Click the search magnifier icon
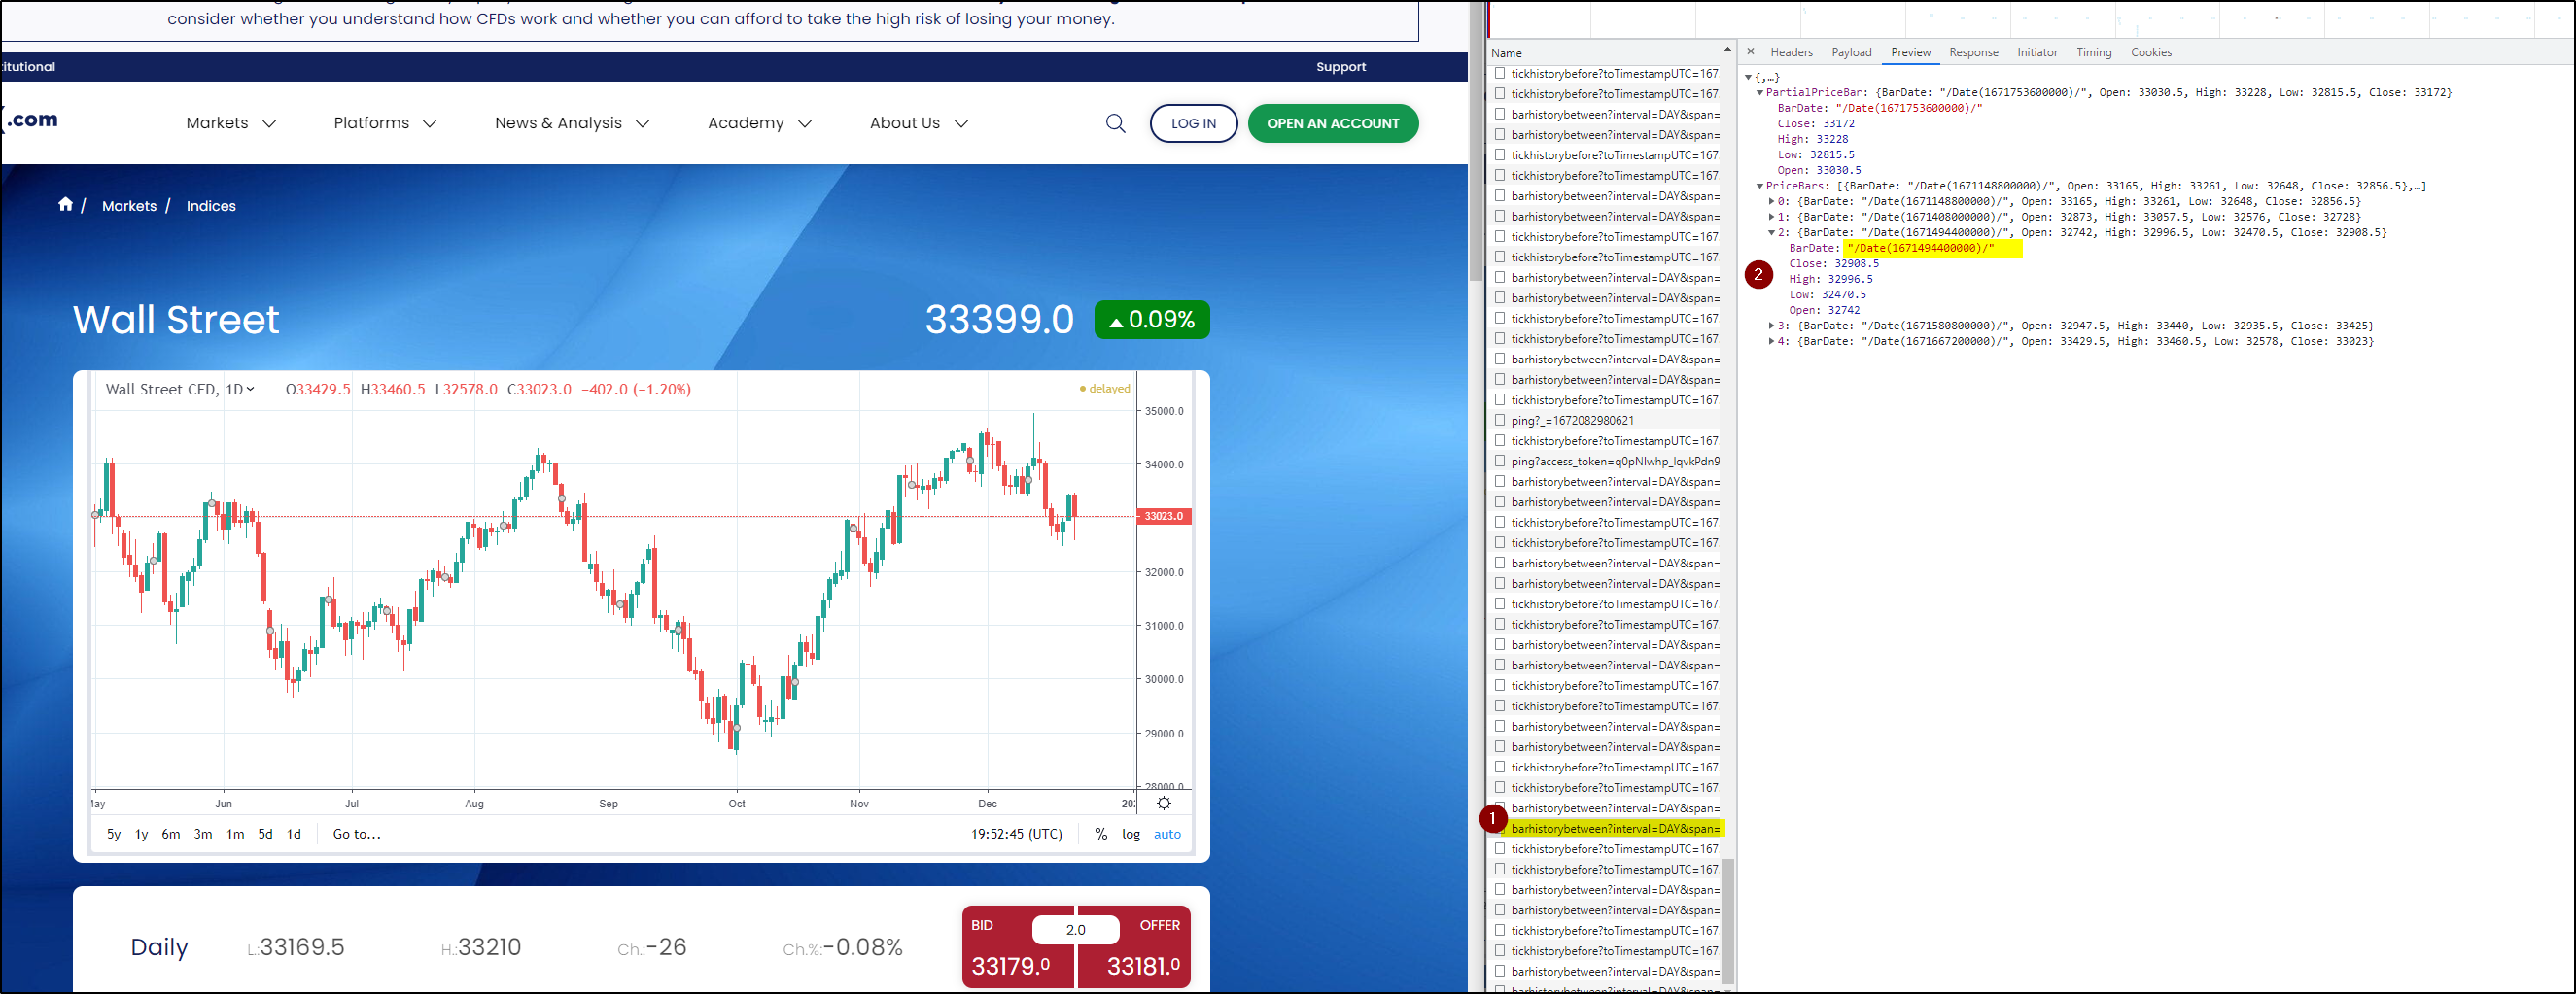 click(1115, 123)
